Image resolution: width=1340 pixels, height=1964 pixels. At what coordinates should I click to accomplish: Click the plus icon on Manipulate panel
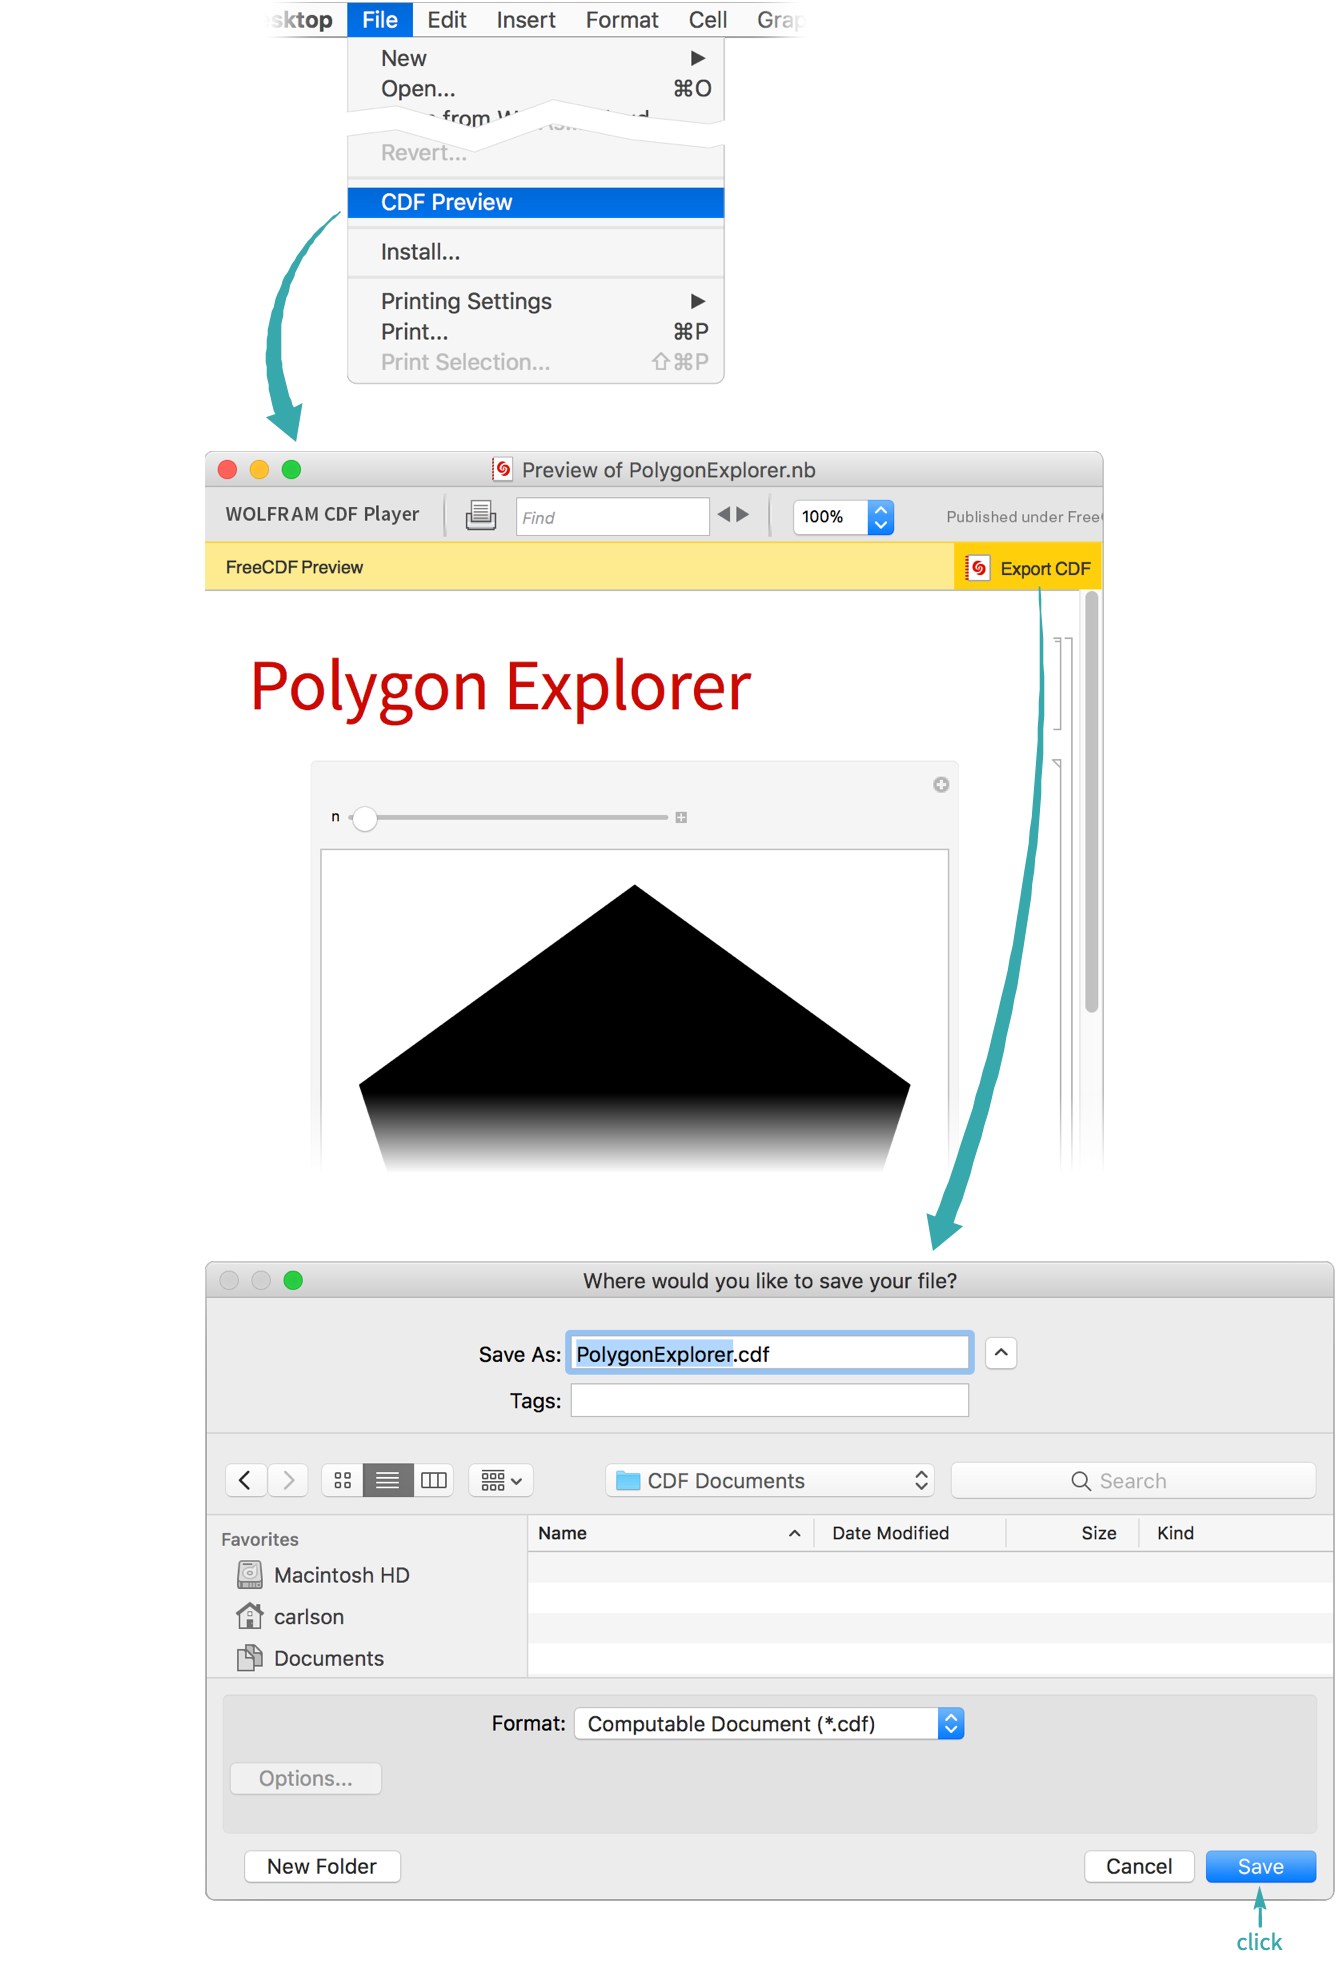pos(941,785)
